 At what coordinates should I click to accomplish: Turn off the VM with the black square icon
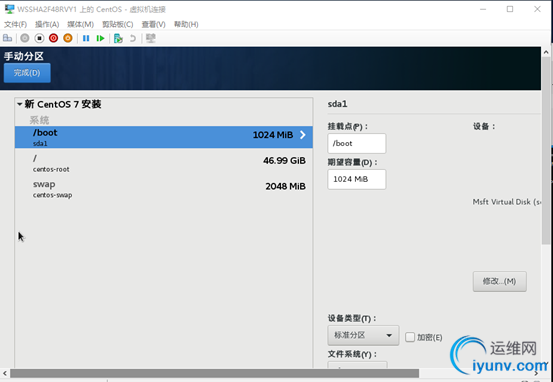click(x=39, y=38)
